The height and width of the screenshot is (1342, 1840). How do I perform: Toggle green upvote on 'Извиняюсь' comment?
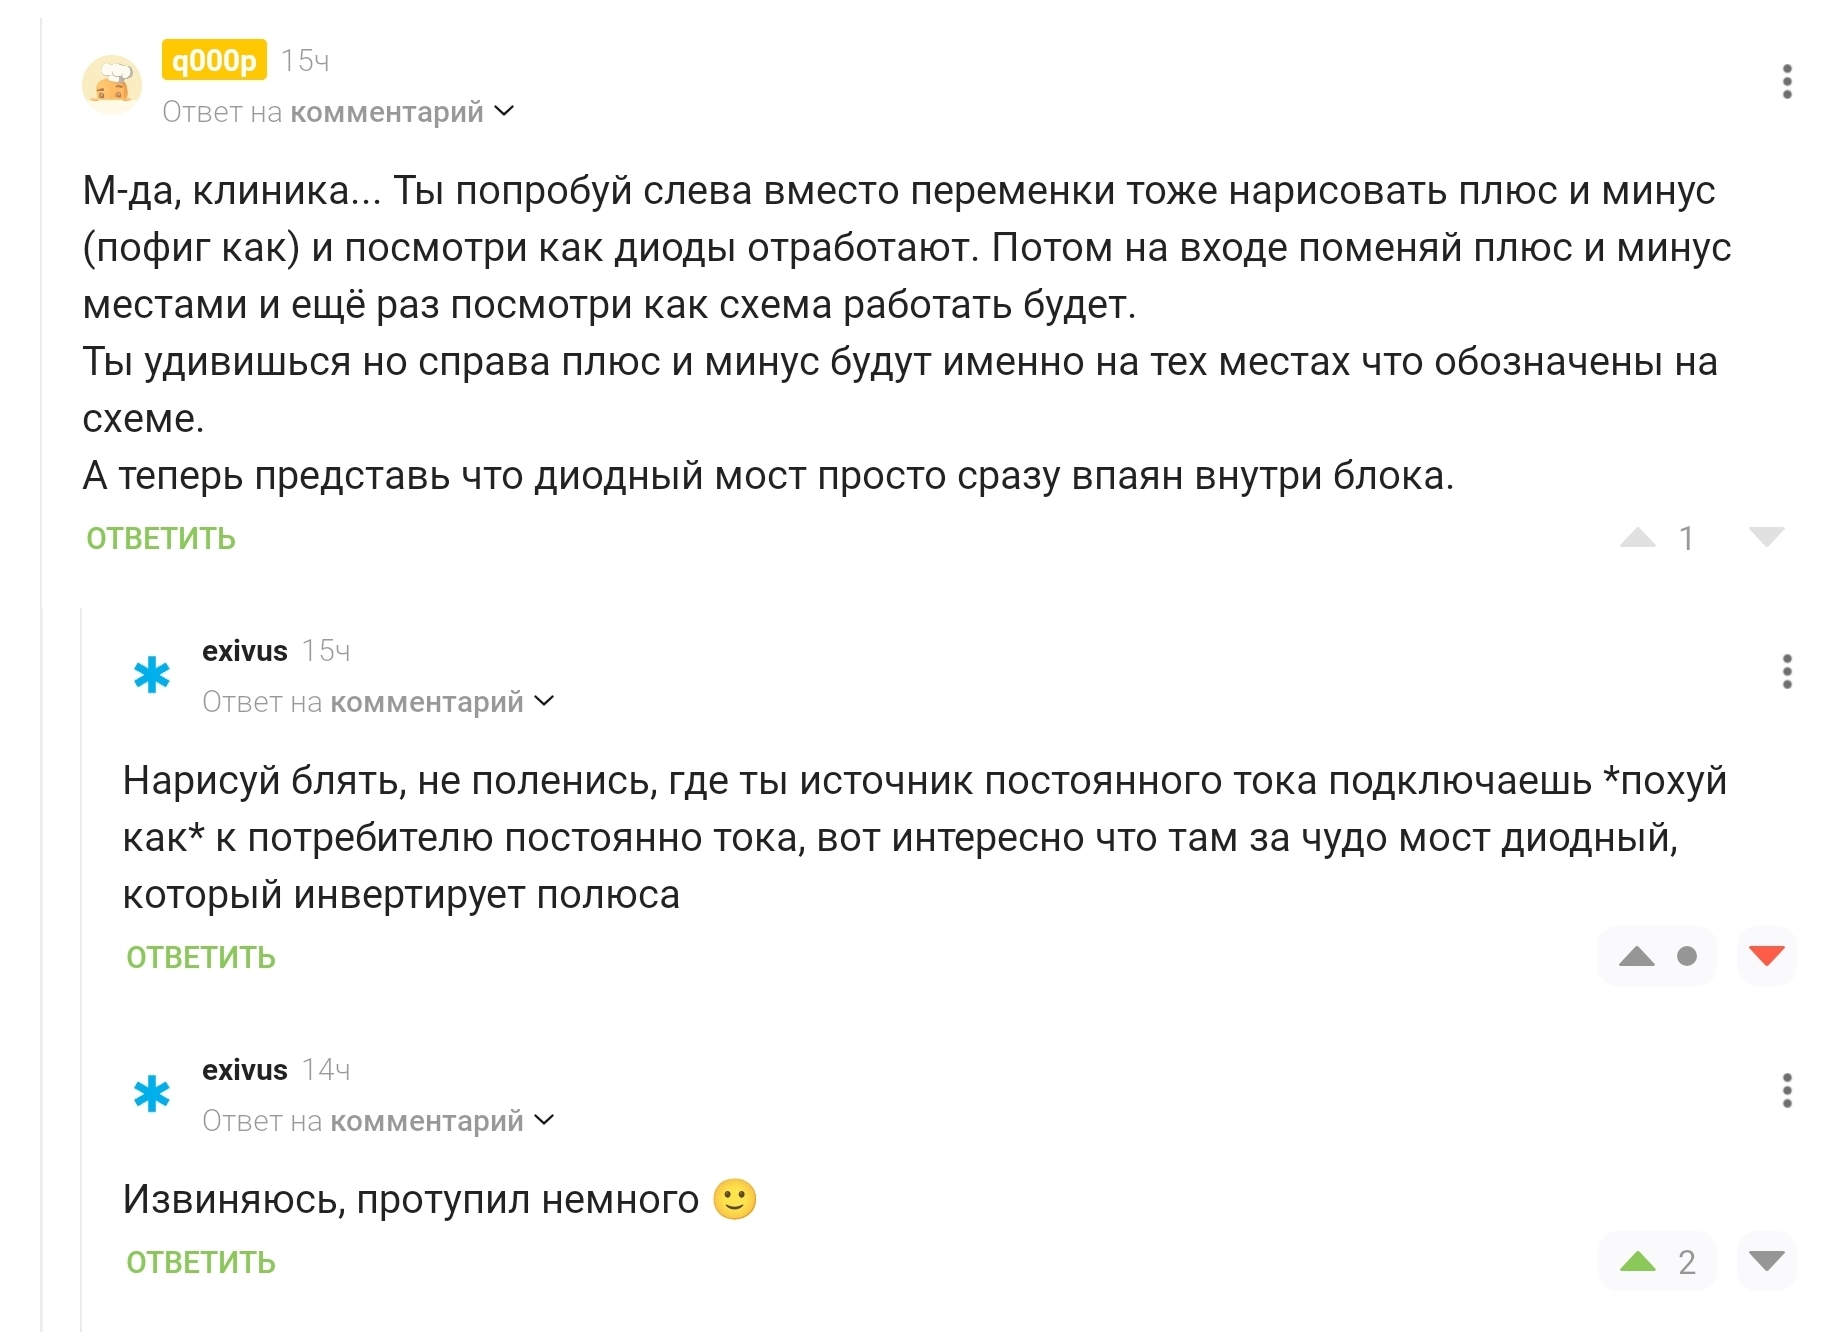[x=1637, y=1262]
